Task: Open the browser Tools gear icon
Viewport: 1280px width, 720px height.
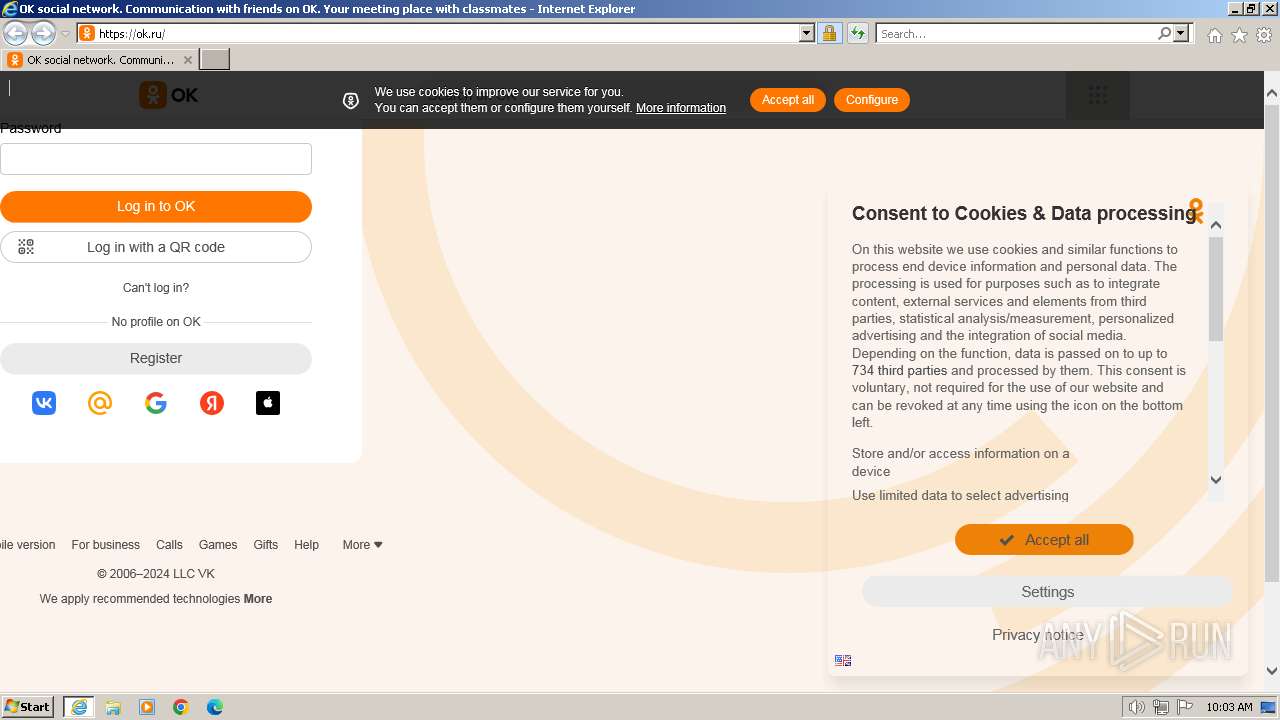Action: pos(1264,35)
